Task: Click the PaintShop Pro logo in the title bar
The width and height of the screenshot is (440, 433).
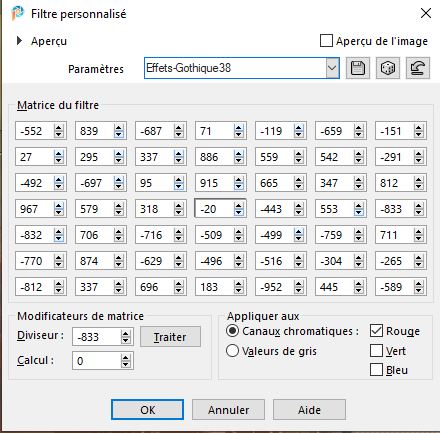Action: click(x=18, y=13)
